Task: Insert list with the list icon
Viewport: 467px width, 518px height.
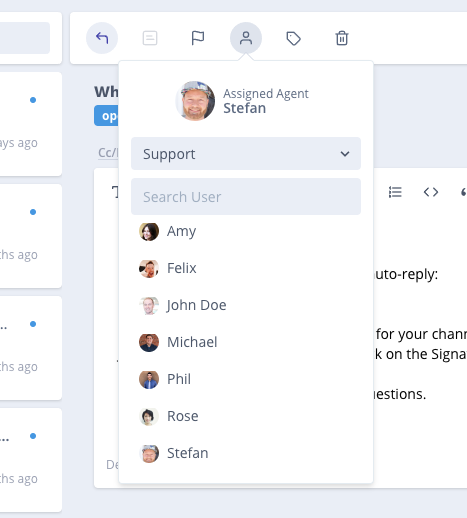Action: click(395, 192)
